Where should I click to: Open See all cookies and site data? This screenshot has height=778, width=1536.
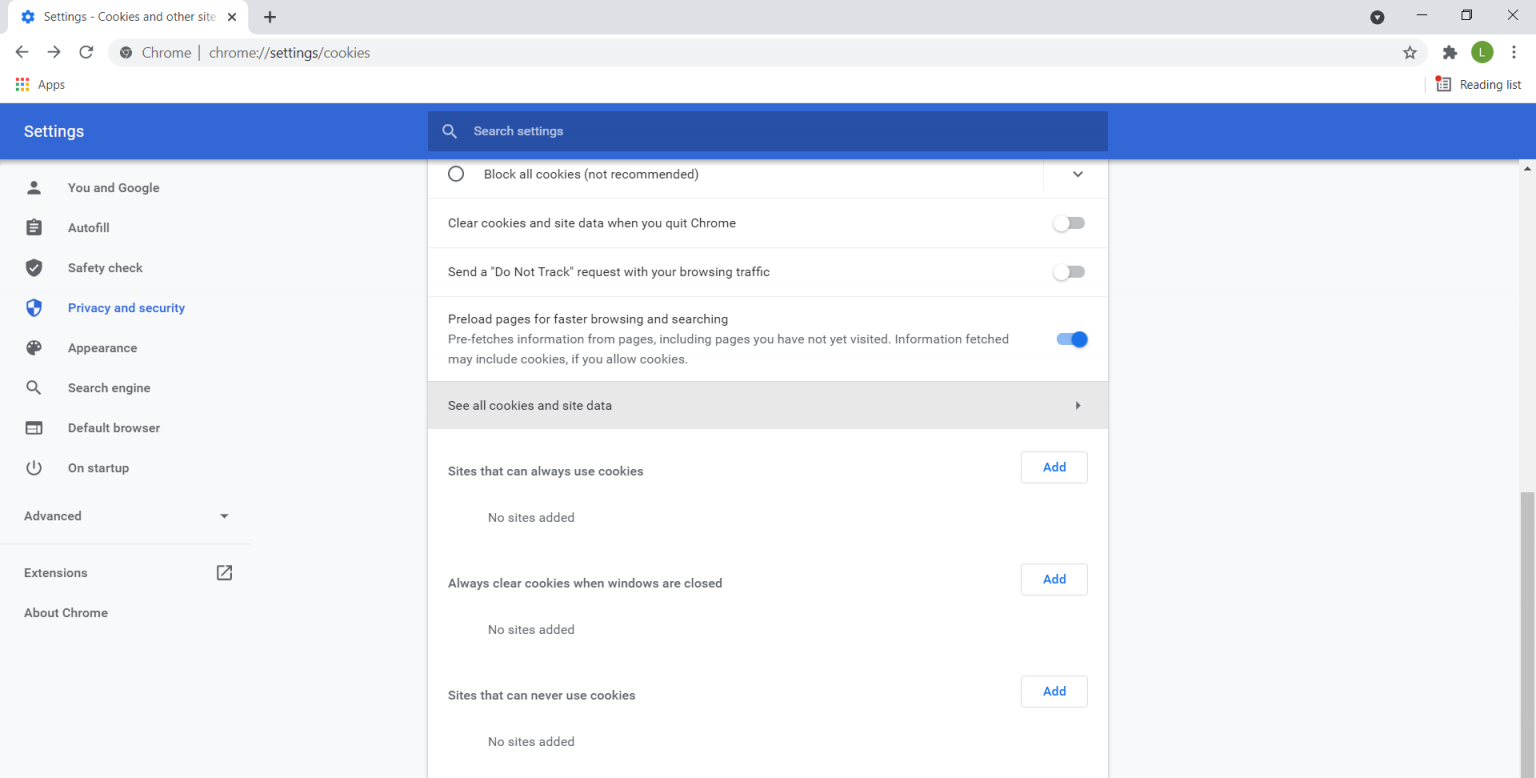tap(767, 405)
